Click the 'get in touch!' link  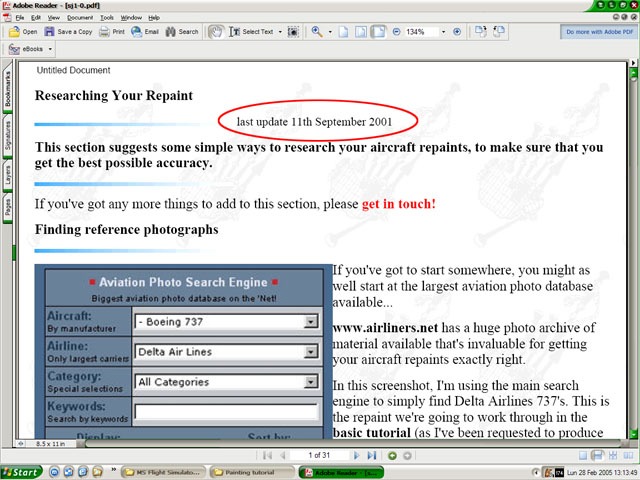(398, 204)
